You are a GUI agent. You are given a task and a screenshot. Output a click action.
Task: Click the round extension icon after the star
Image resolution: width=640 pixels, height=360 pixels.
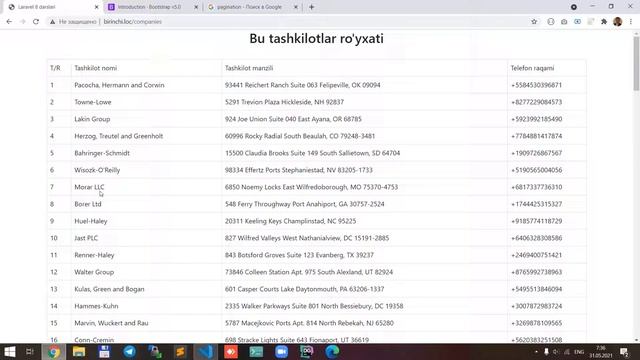tap(551, 22)
